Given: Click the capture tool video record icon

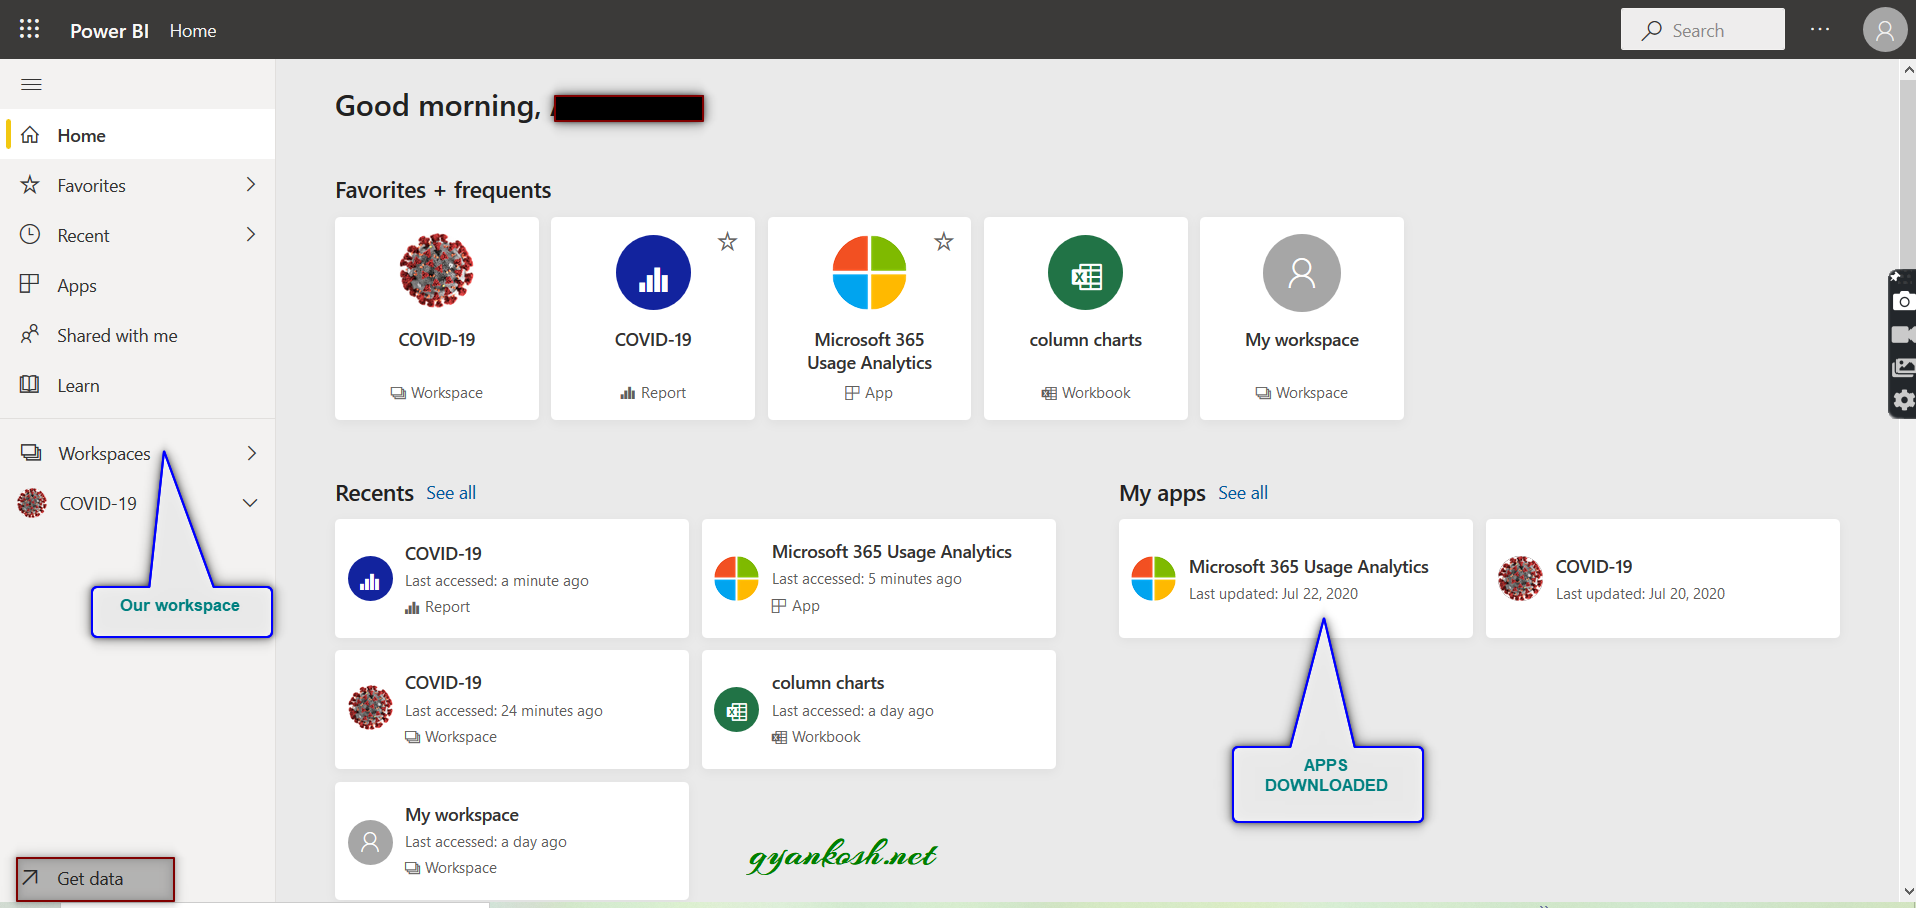Looking at the screenshot, I should click(x=1904, y=334).
